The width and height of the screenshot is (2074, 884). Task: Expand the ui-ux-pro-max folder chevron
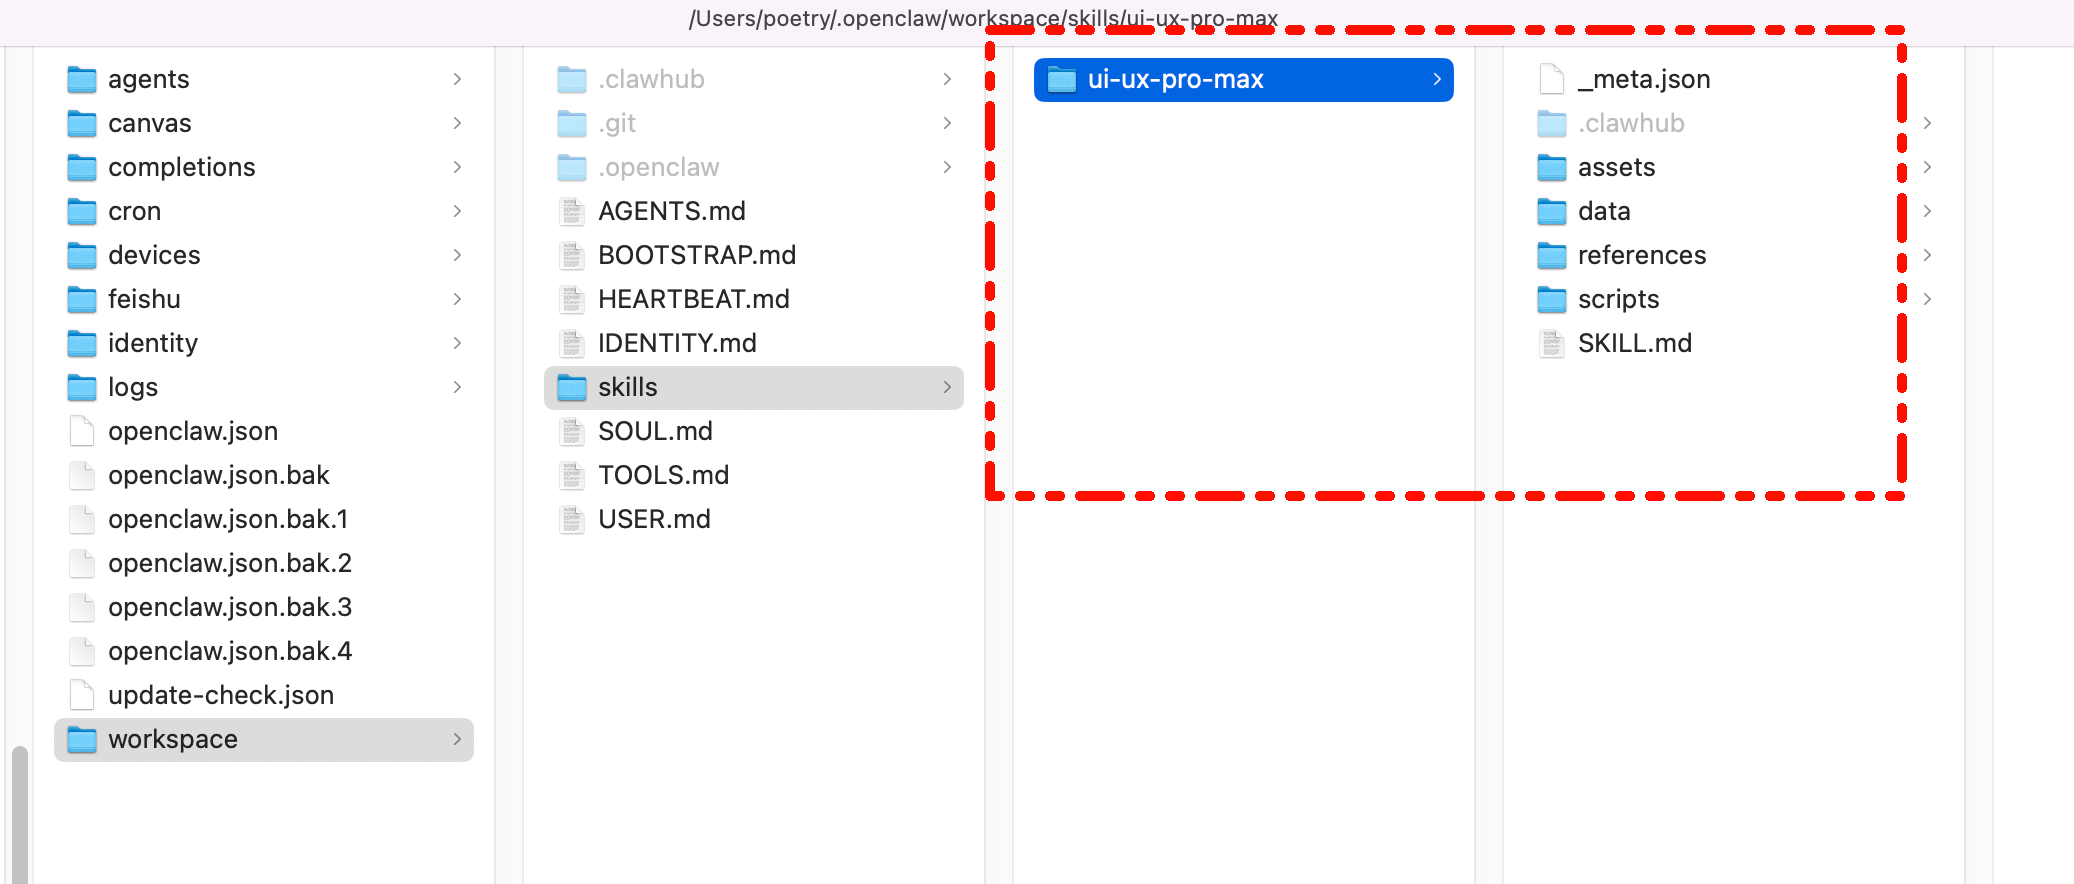[x=1437, y=79]
